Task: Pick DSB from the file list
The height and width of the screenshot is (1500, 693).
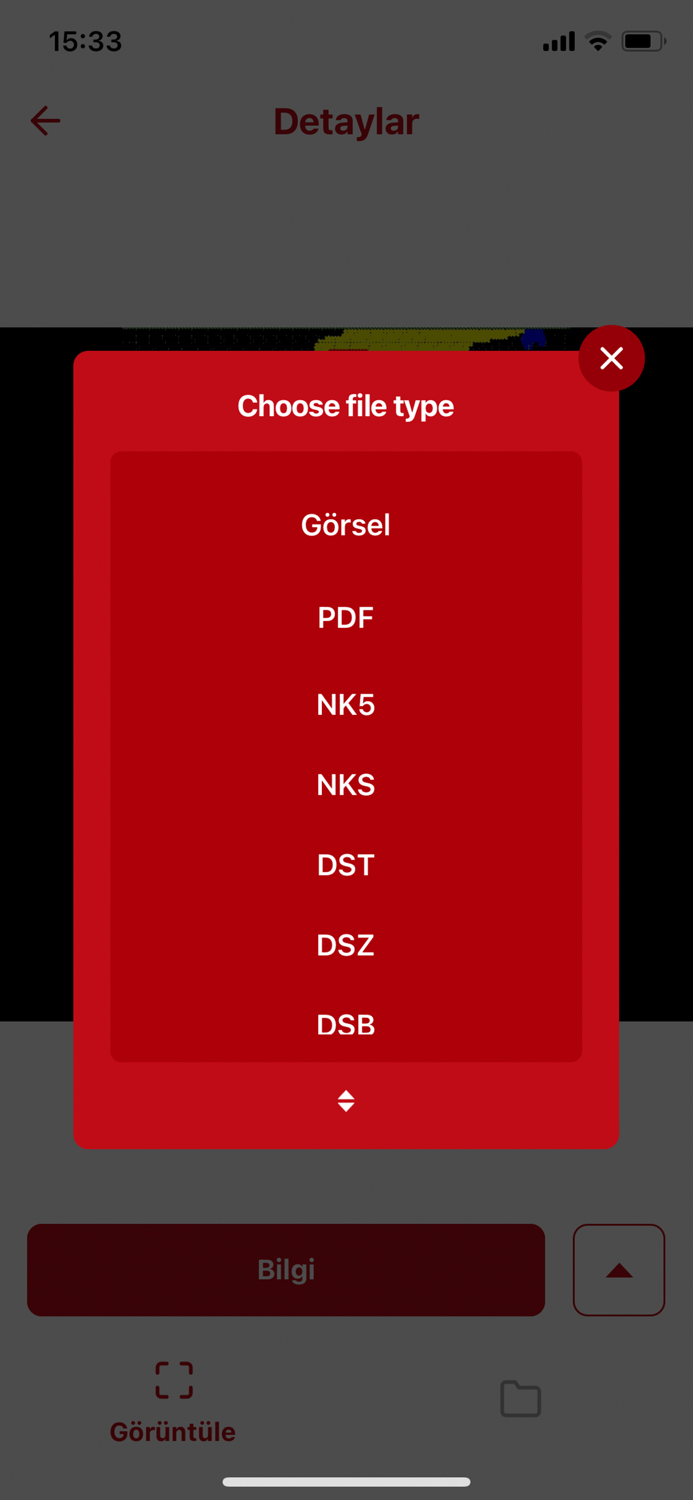Action: click(x=346, y=1025)
